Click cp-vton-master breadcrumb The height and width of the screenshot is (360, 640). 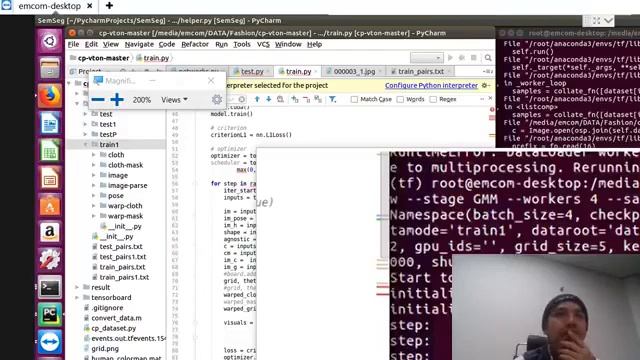coord(103,58)
